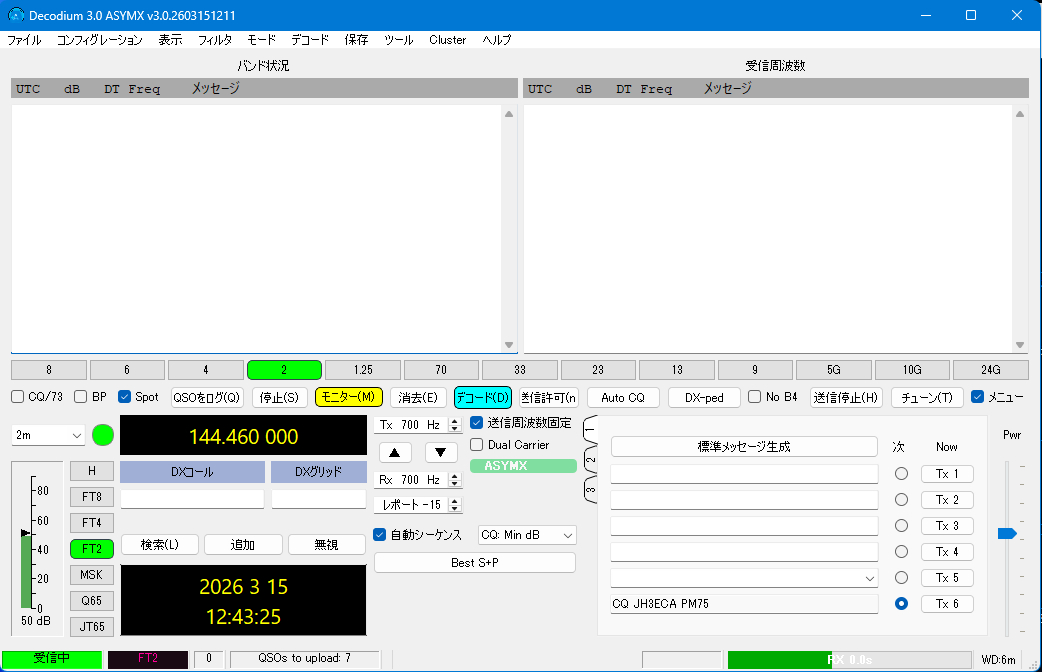
Task: Select the Q65 mode button
Action: tap(92, 601)
